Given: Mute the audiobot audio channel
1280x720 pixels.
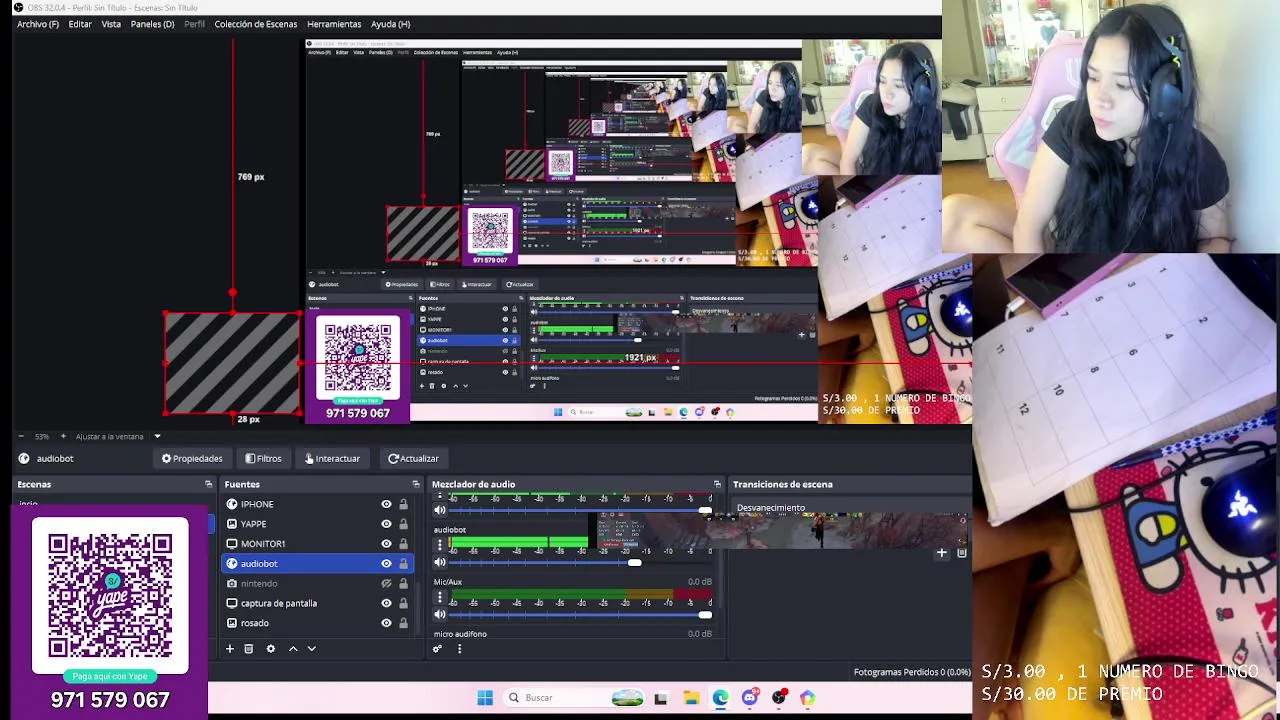Looking at the screenshot, I should click(439, 562).
